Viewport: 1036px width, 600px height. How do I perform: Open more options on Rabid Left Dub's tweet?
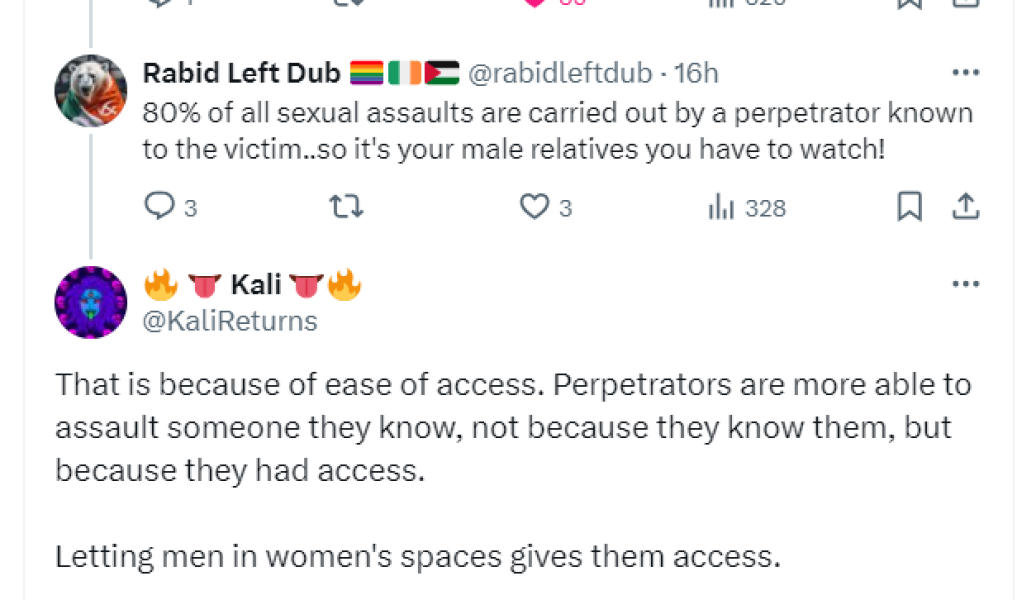click(x=966, y=72)
